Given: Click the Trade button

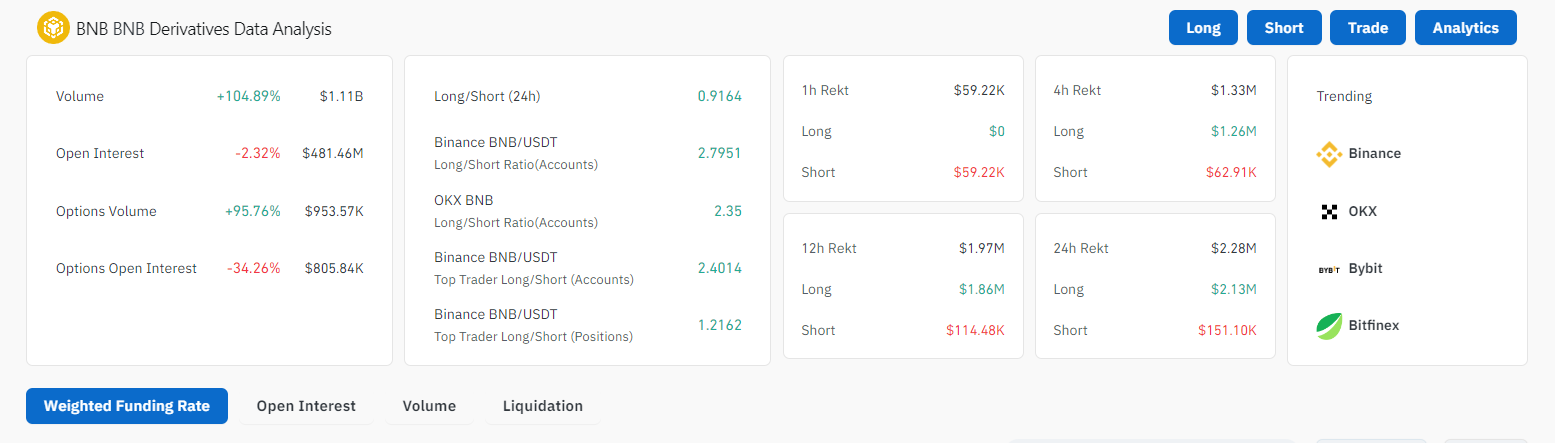Looking at the screenshot, I should [1367, 28].
